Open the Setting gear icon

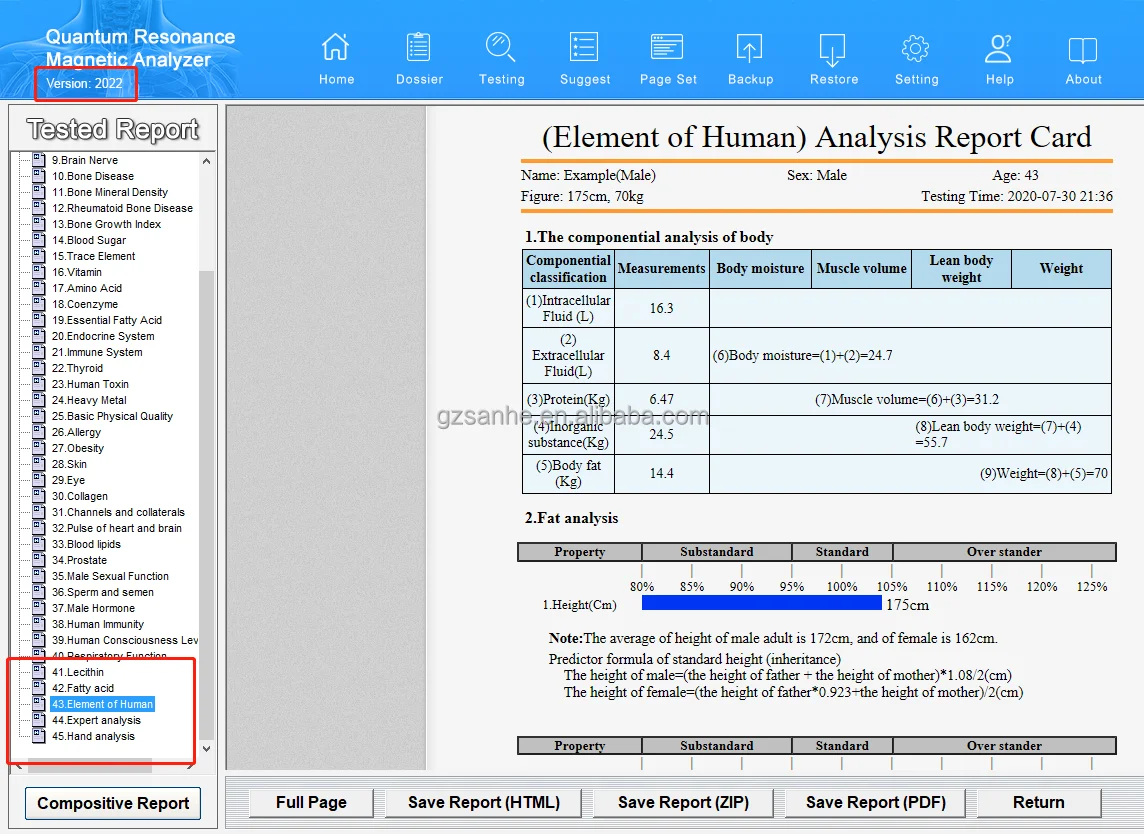click(x=916, y=48)
